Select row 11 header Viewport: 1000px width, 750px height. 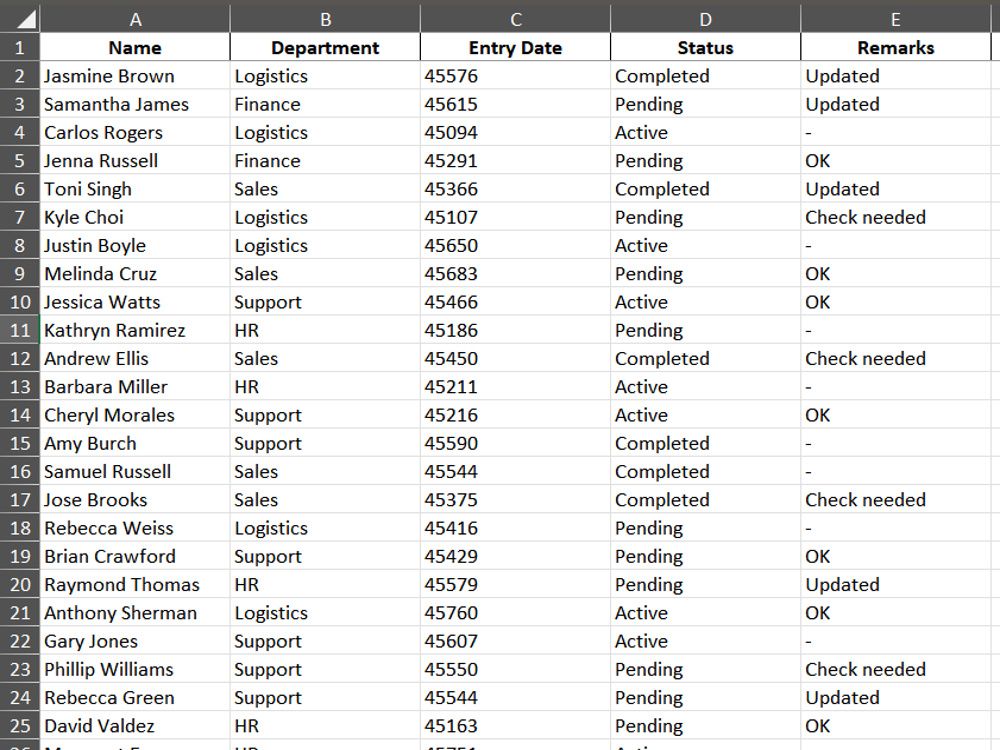click(20, 330)
